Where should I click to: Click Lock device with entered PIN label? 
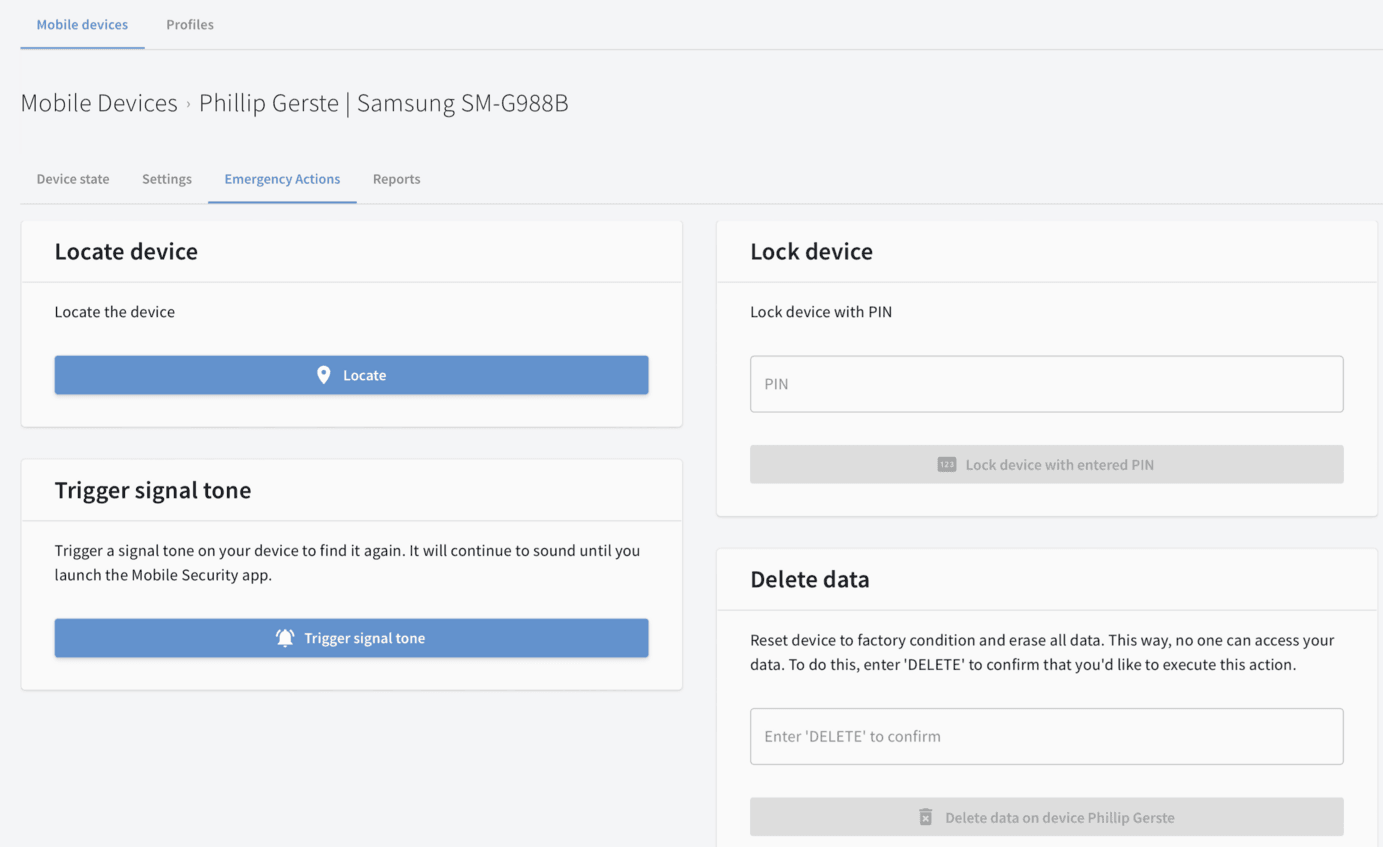[x=1059, y=464]
